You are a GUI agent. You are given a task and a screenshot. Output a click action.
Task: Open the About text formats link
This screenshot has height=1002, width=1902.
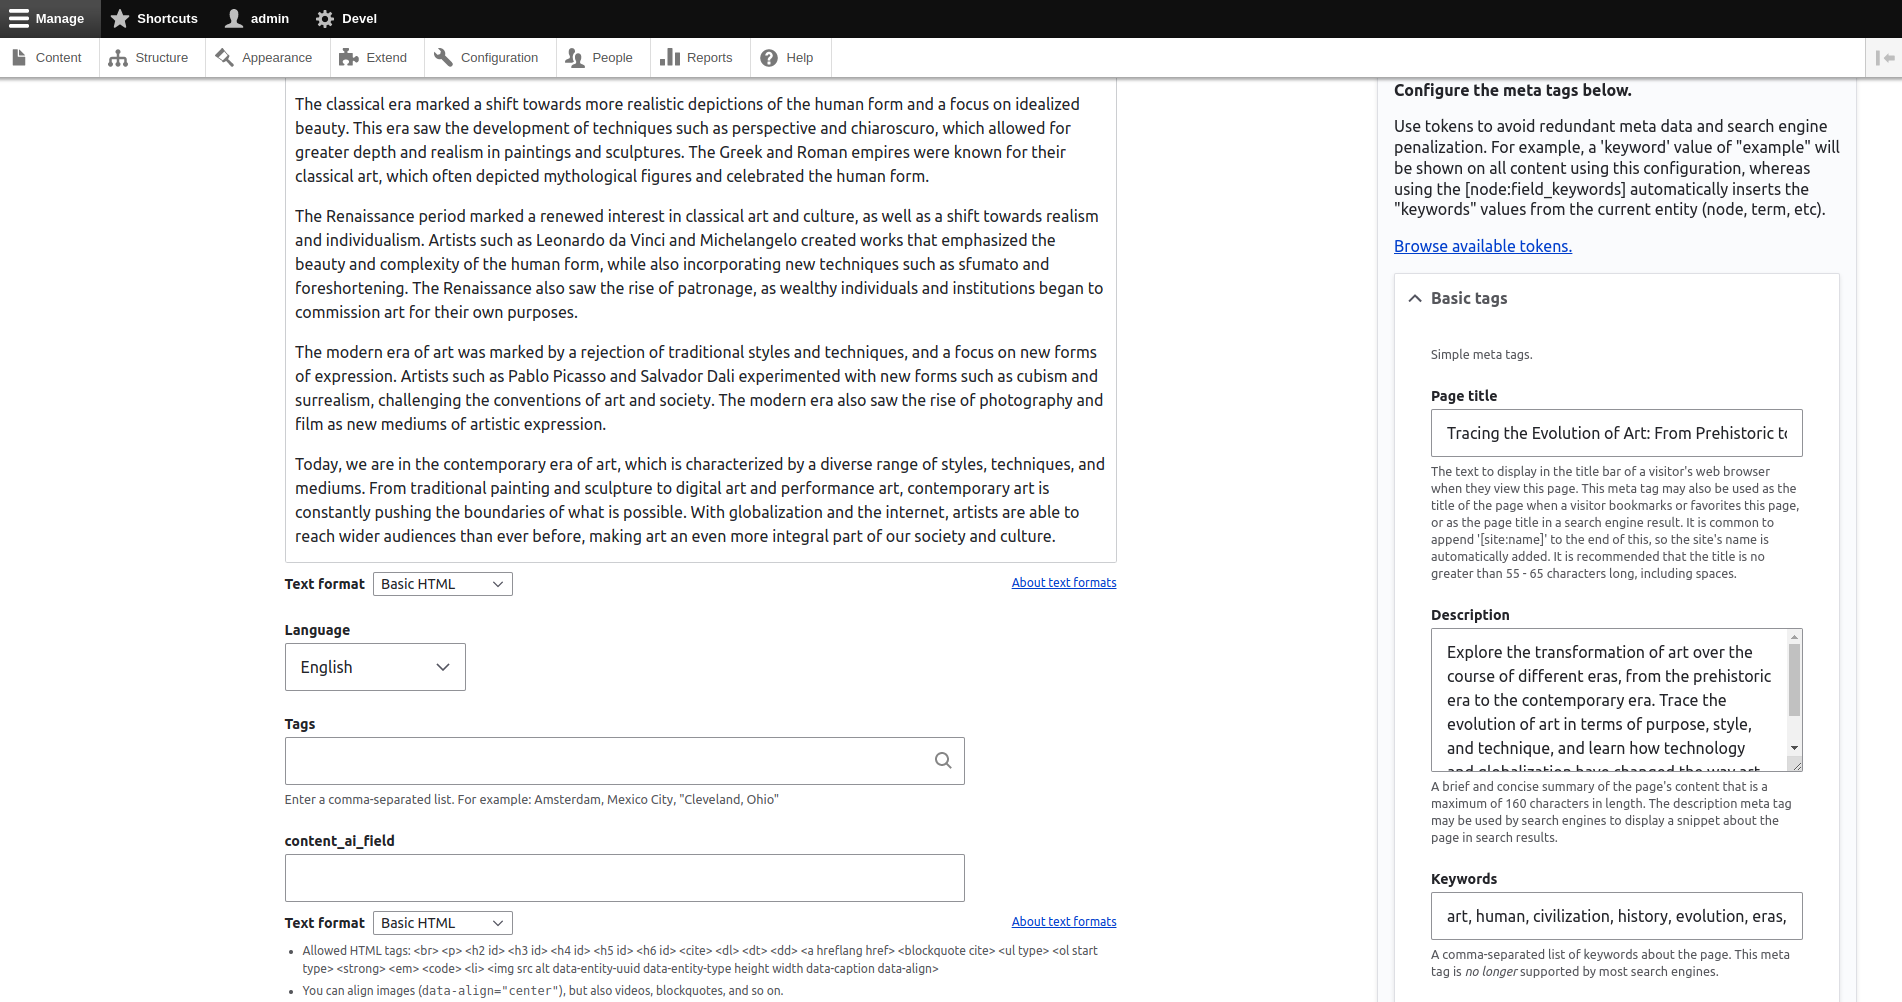1063,582
